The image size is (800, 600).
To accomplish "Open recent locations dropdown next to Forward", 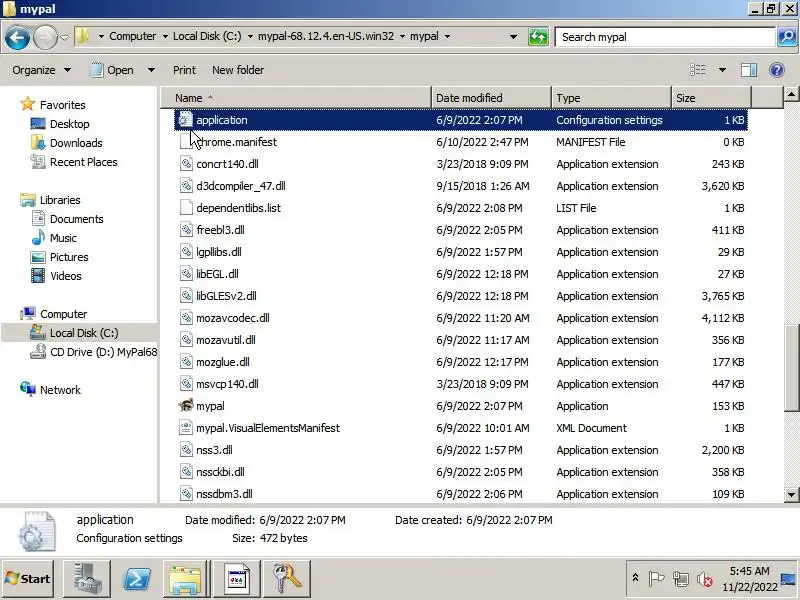I will (64, 37).
